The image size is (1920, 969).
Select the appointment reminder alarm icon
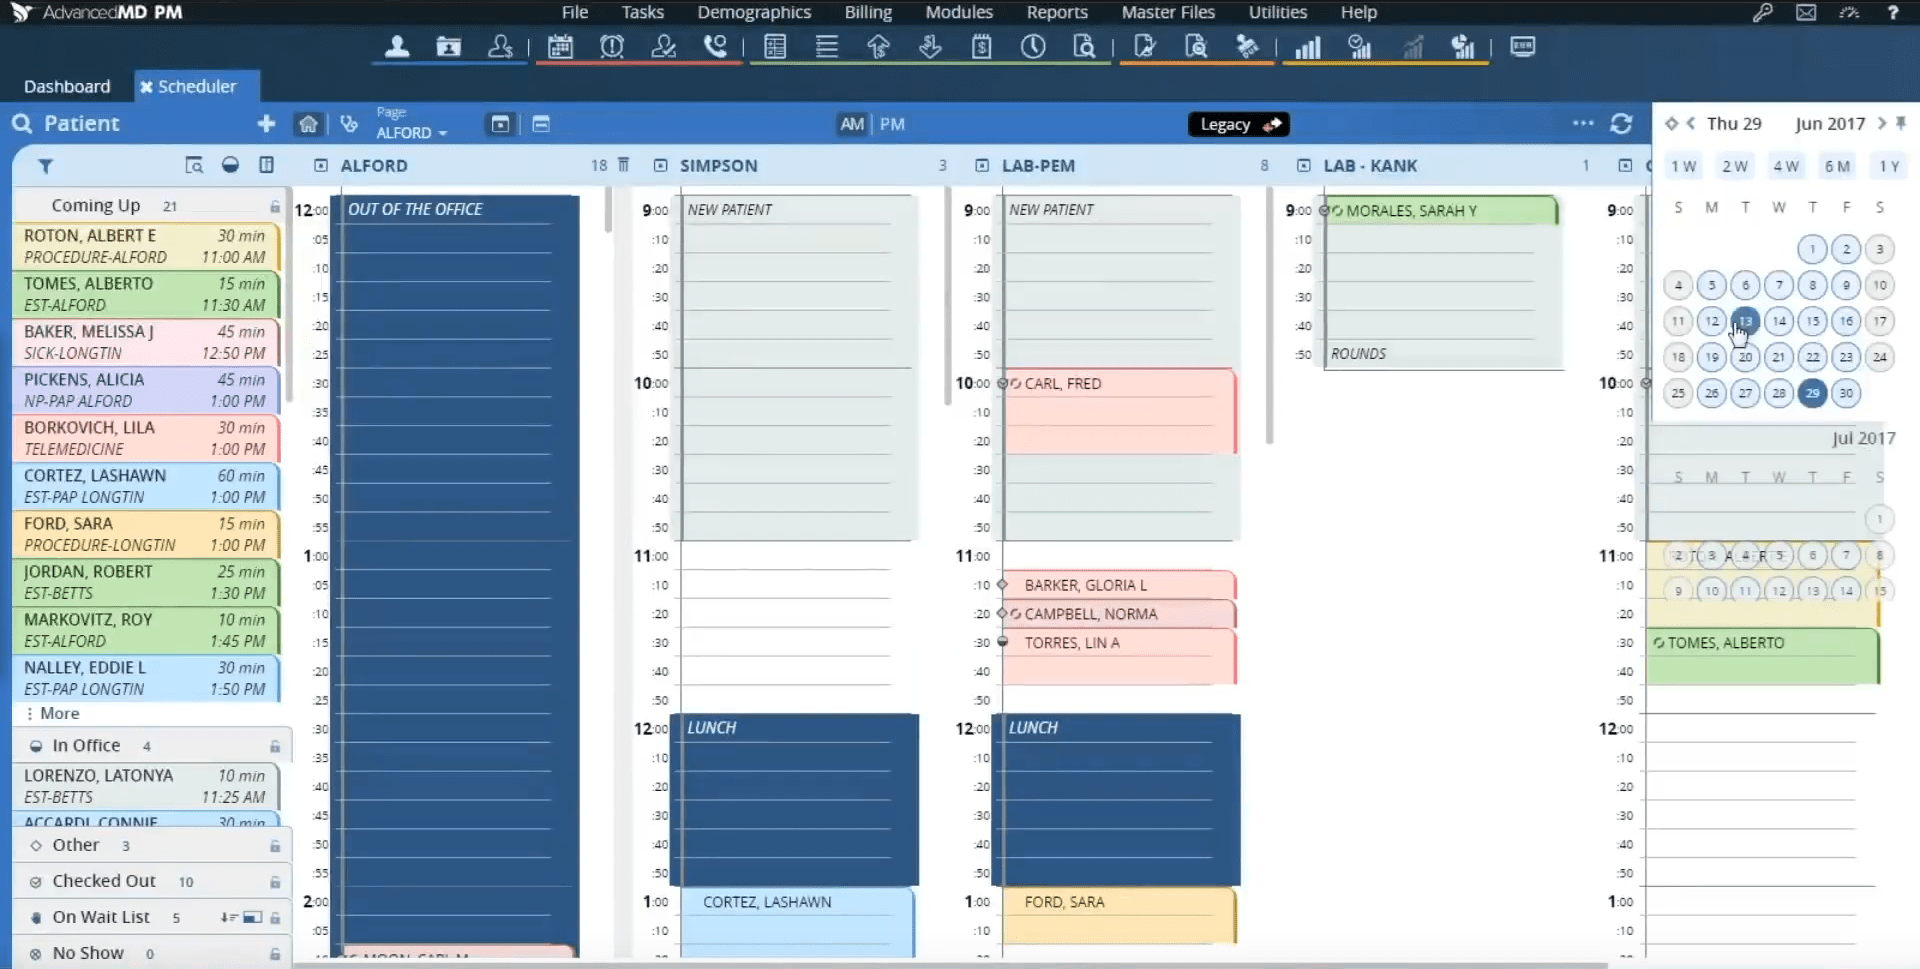coord(612,46)
